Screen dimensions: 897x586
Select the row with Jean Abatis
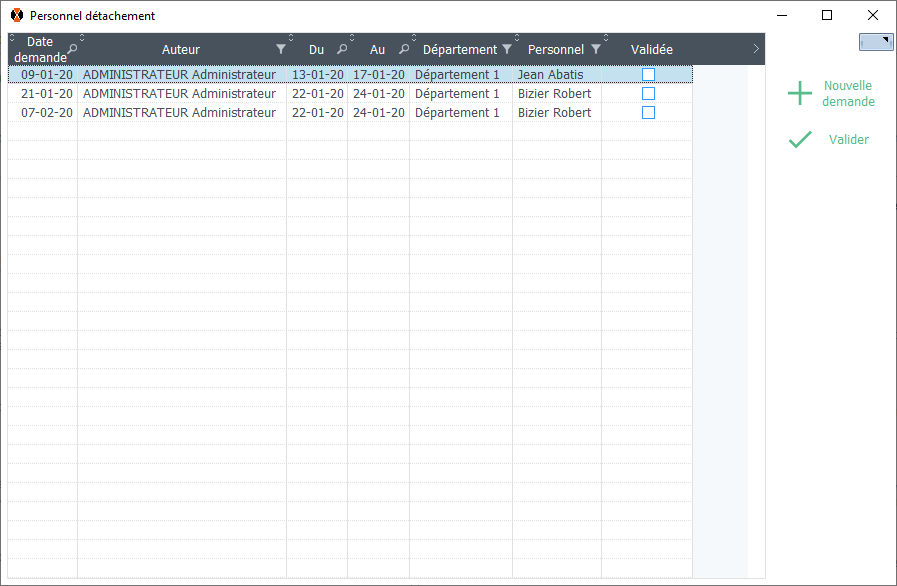click(x=550, y=75)
